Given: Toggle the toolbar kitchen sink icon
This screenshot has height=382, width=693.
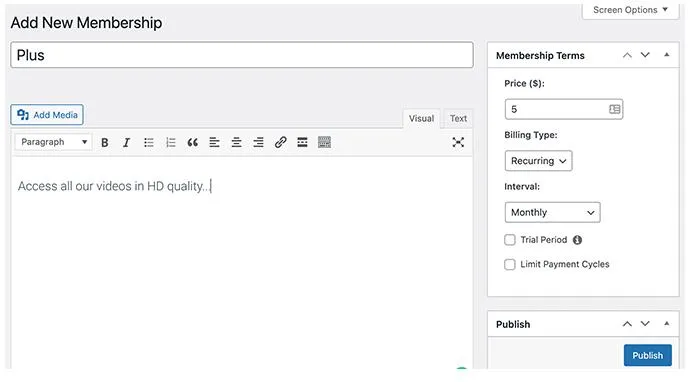Looking at the screenshot, I should point(324,142).
